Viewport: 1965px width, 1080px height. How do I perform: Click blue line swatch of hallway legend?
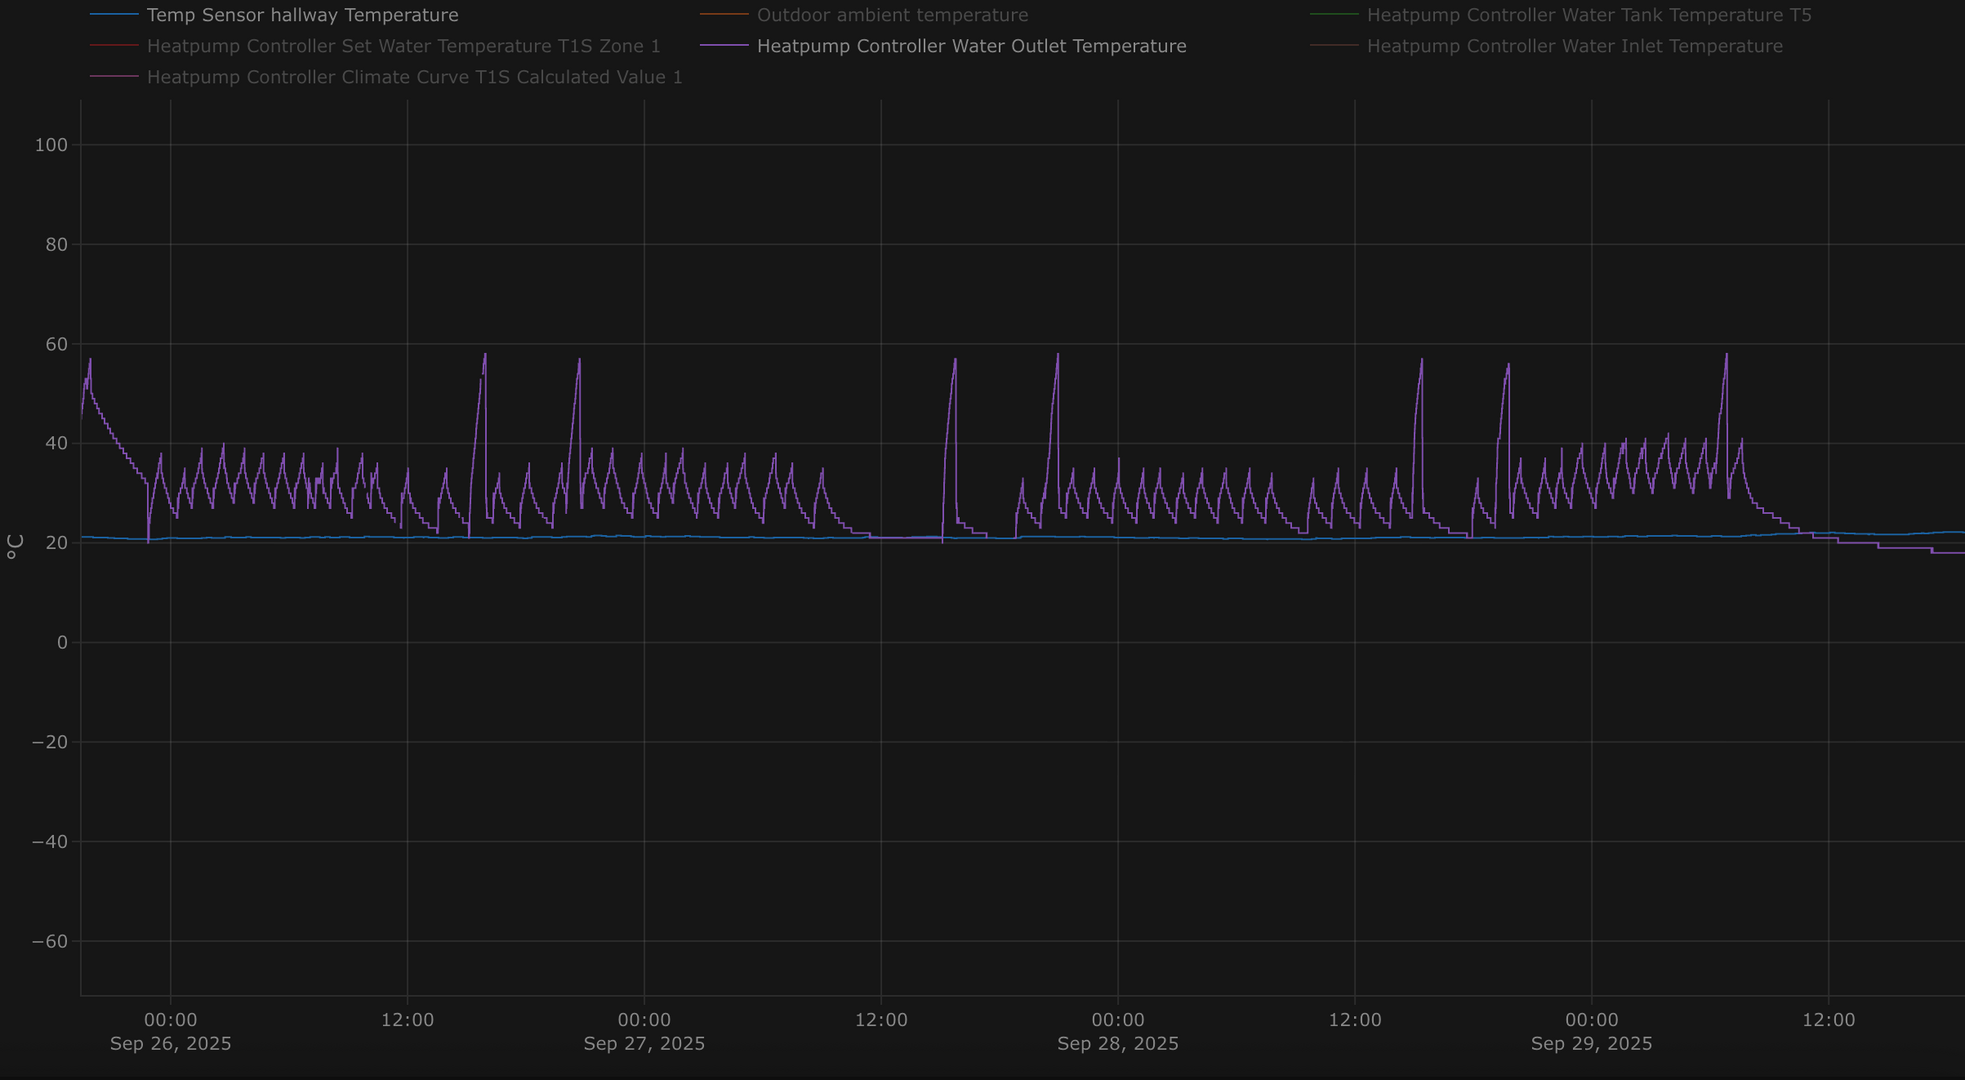[114, 15]
